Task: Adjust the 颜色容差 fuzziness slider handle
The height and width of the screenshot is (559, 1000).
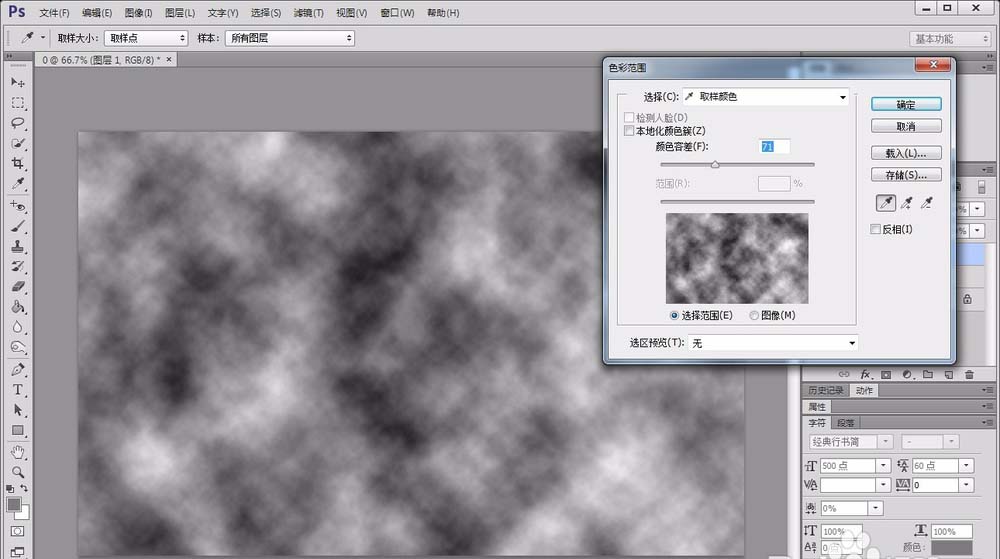Action: (x=715, y=164)
